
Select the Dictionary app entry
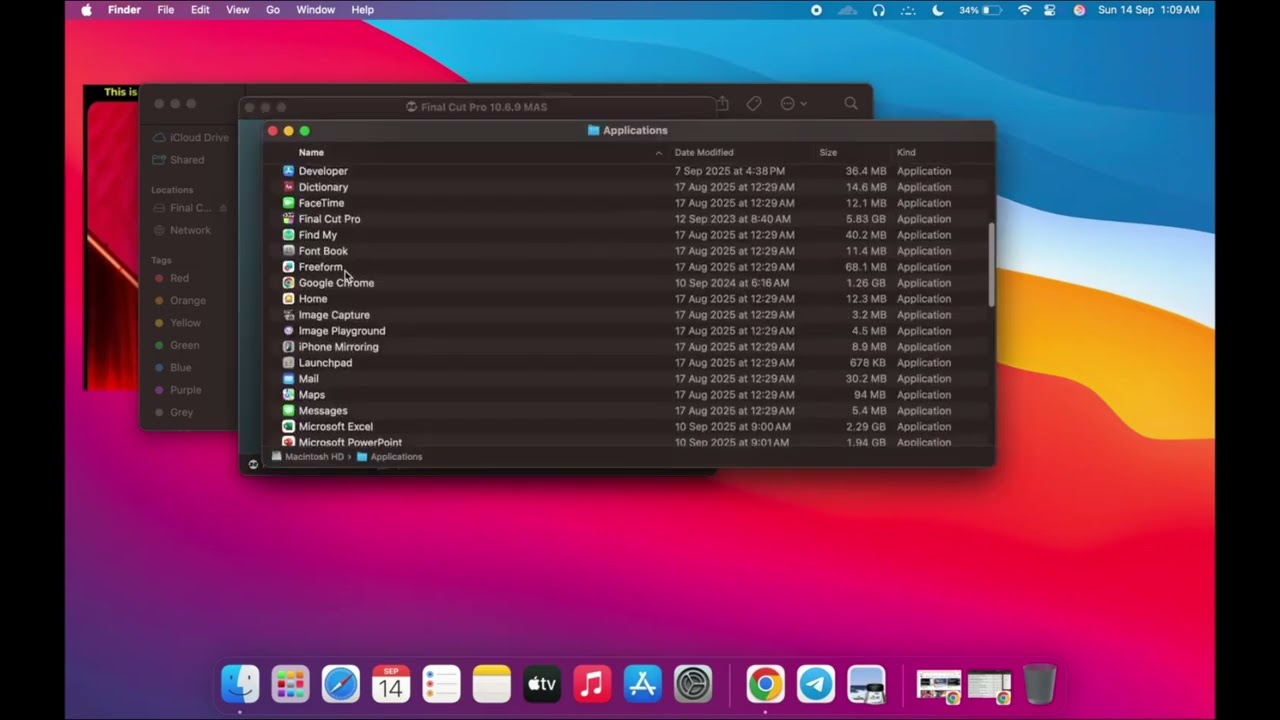click(x=630, y=187)
